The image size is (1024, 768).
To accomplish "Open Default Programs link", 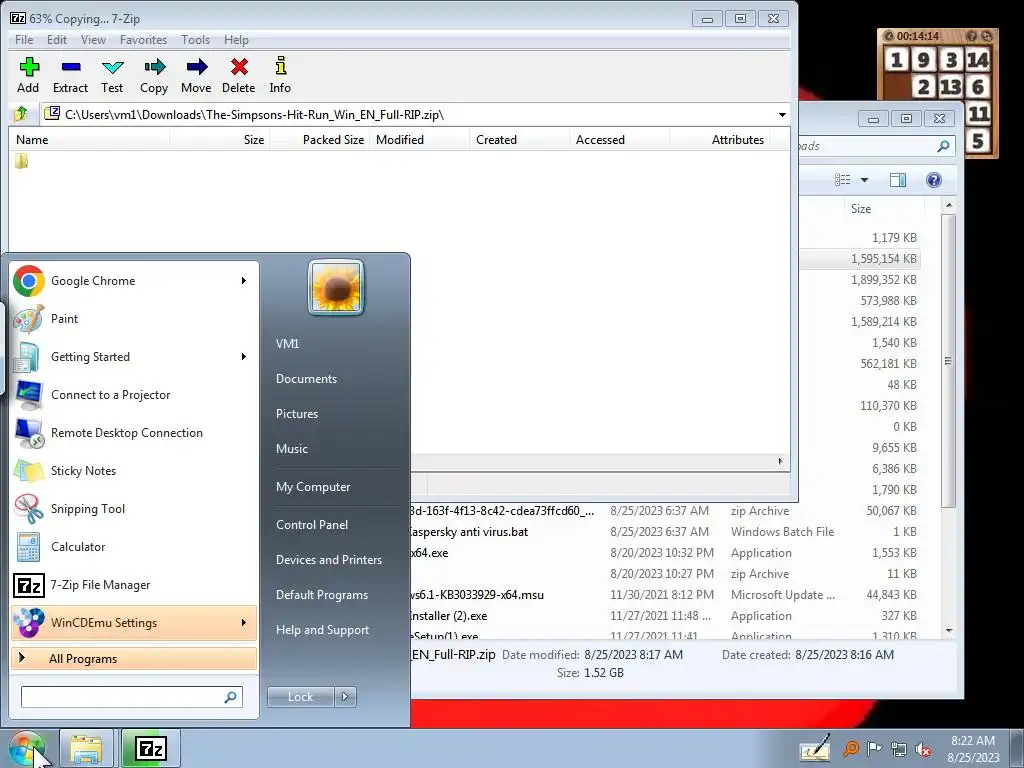I will pos(321,595).
